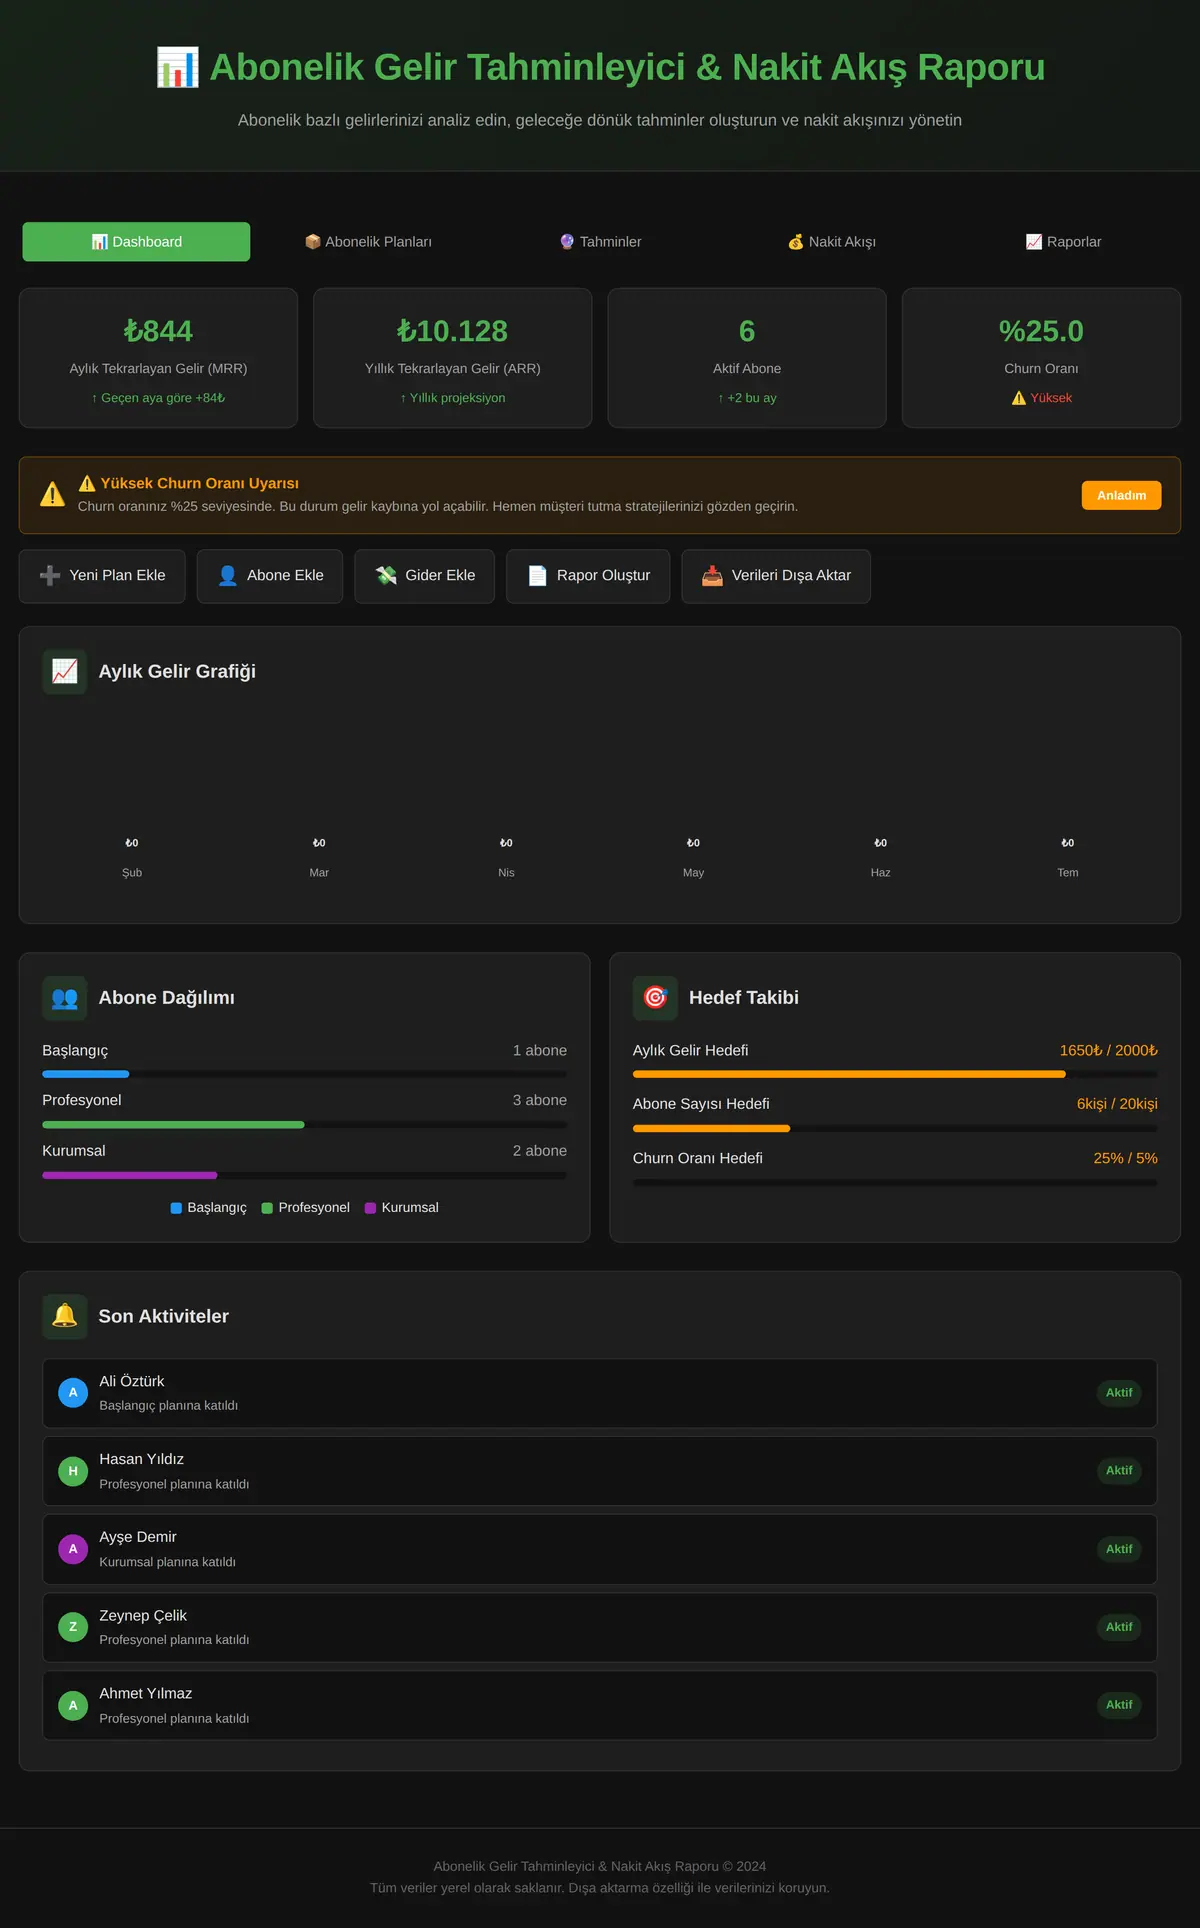Dismiss the warning with Anladım button
This screenshot has height=1928, width=1200.
point(1121,495)
